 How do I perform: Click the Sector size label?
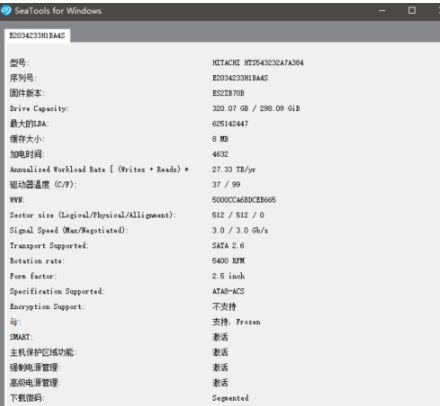[93, 215]
